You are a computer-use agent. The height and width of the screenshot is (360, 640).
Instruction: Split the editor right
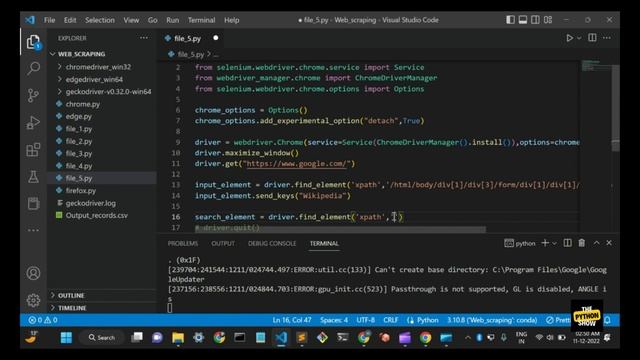point(592,38)
